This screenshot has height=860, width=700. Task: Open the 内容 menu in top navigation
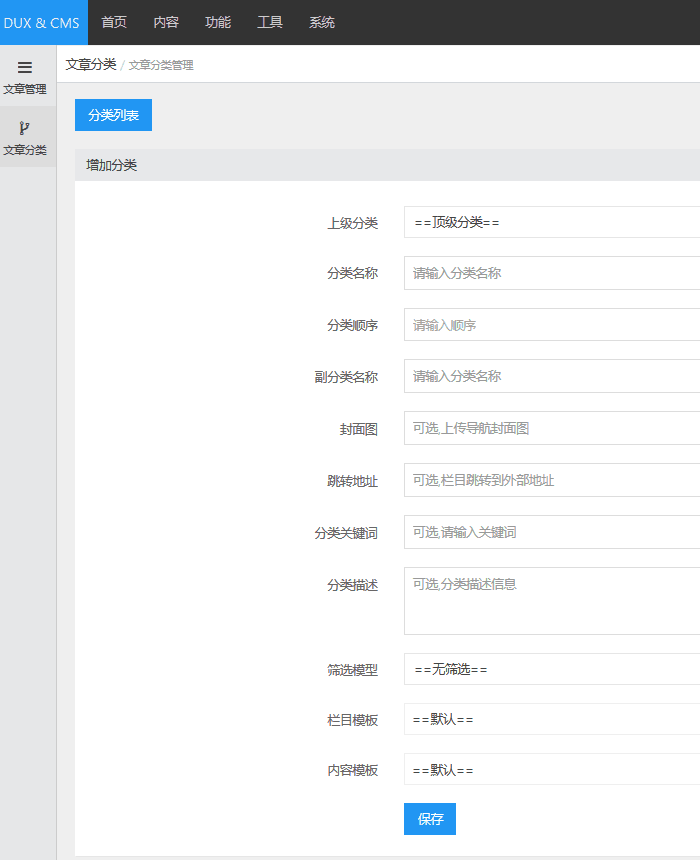point(166,22)
